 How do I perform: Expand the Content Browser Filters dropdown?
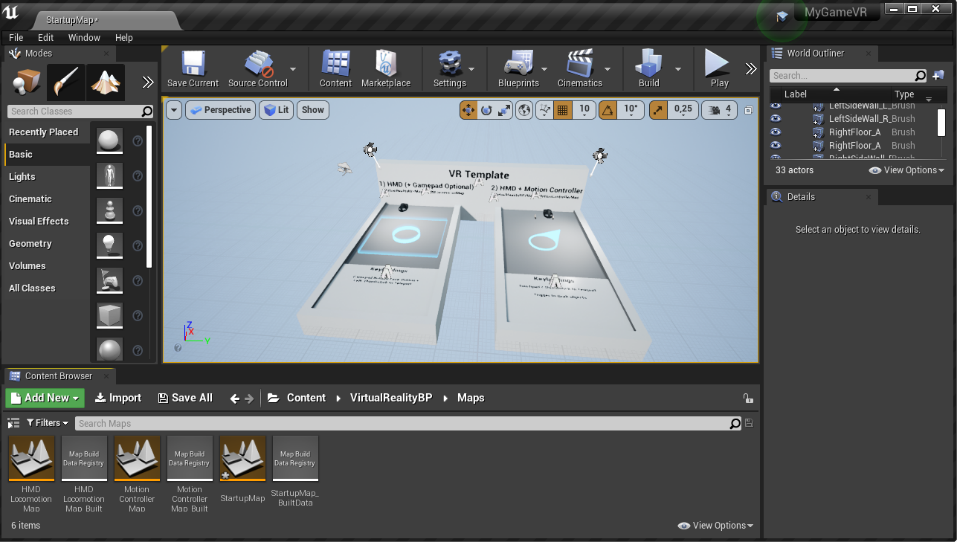pos(43,423)
